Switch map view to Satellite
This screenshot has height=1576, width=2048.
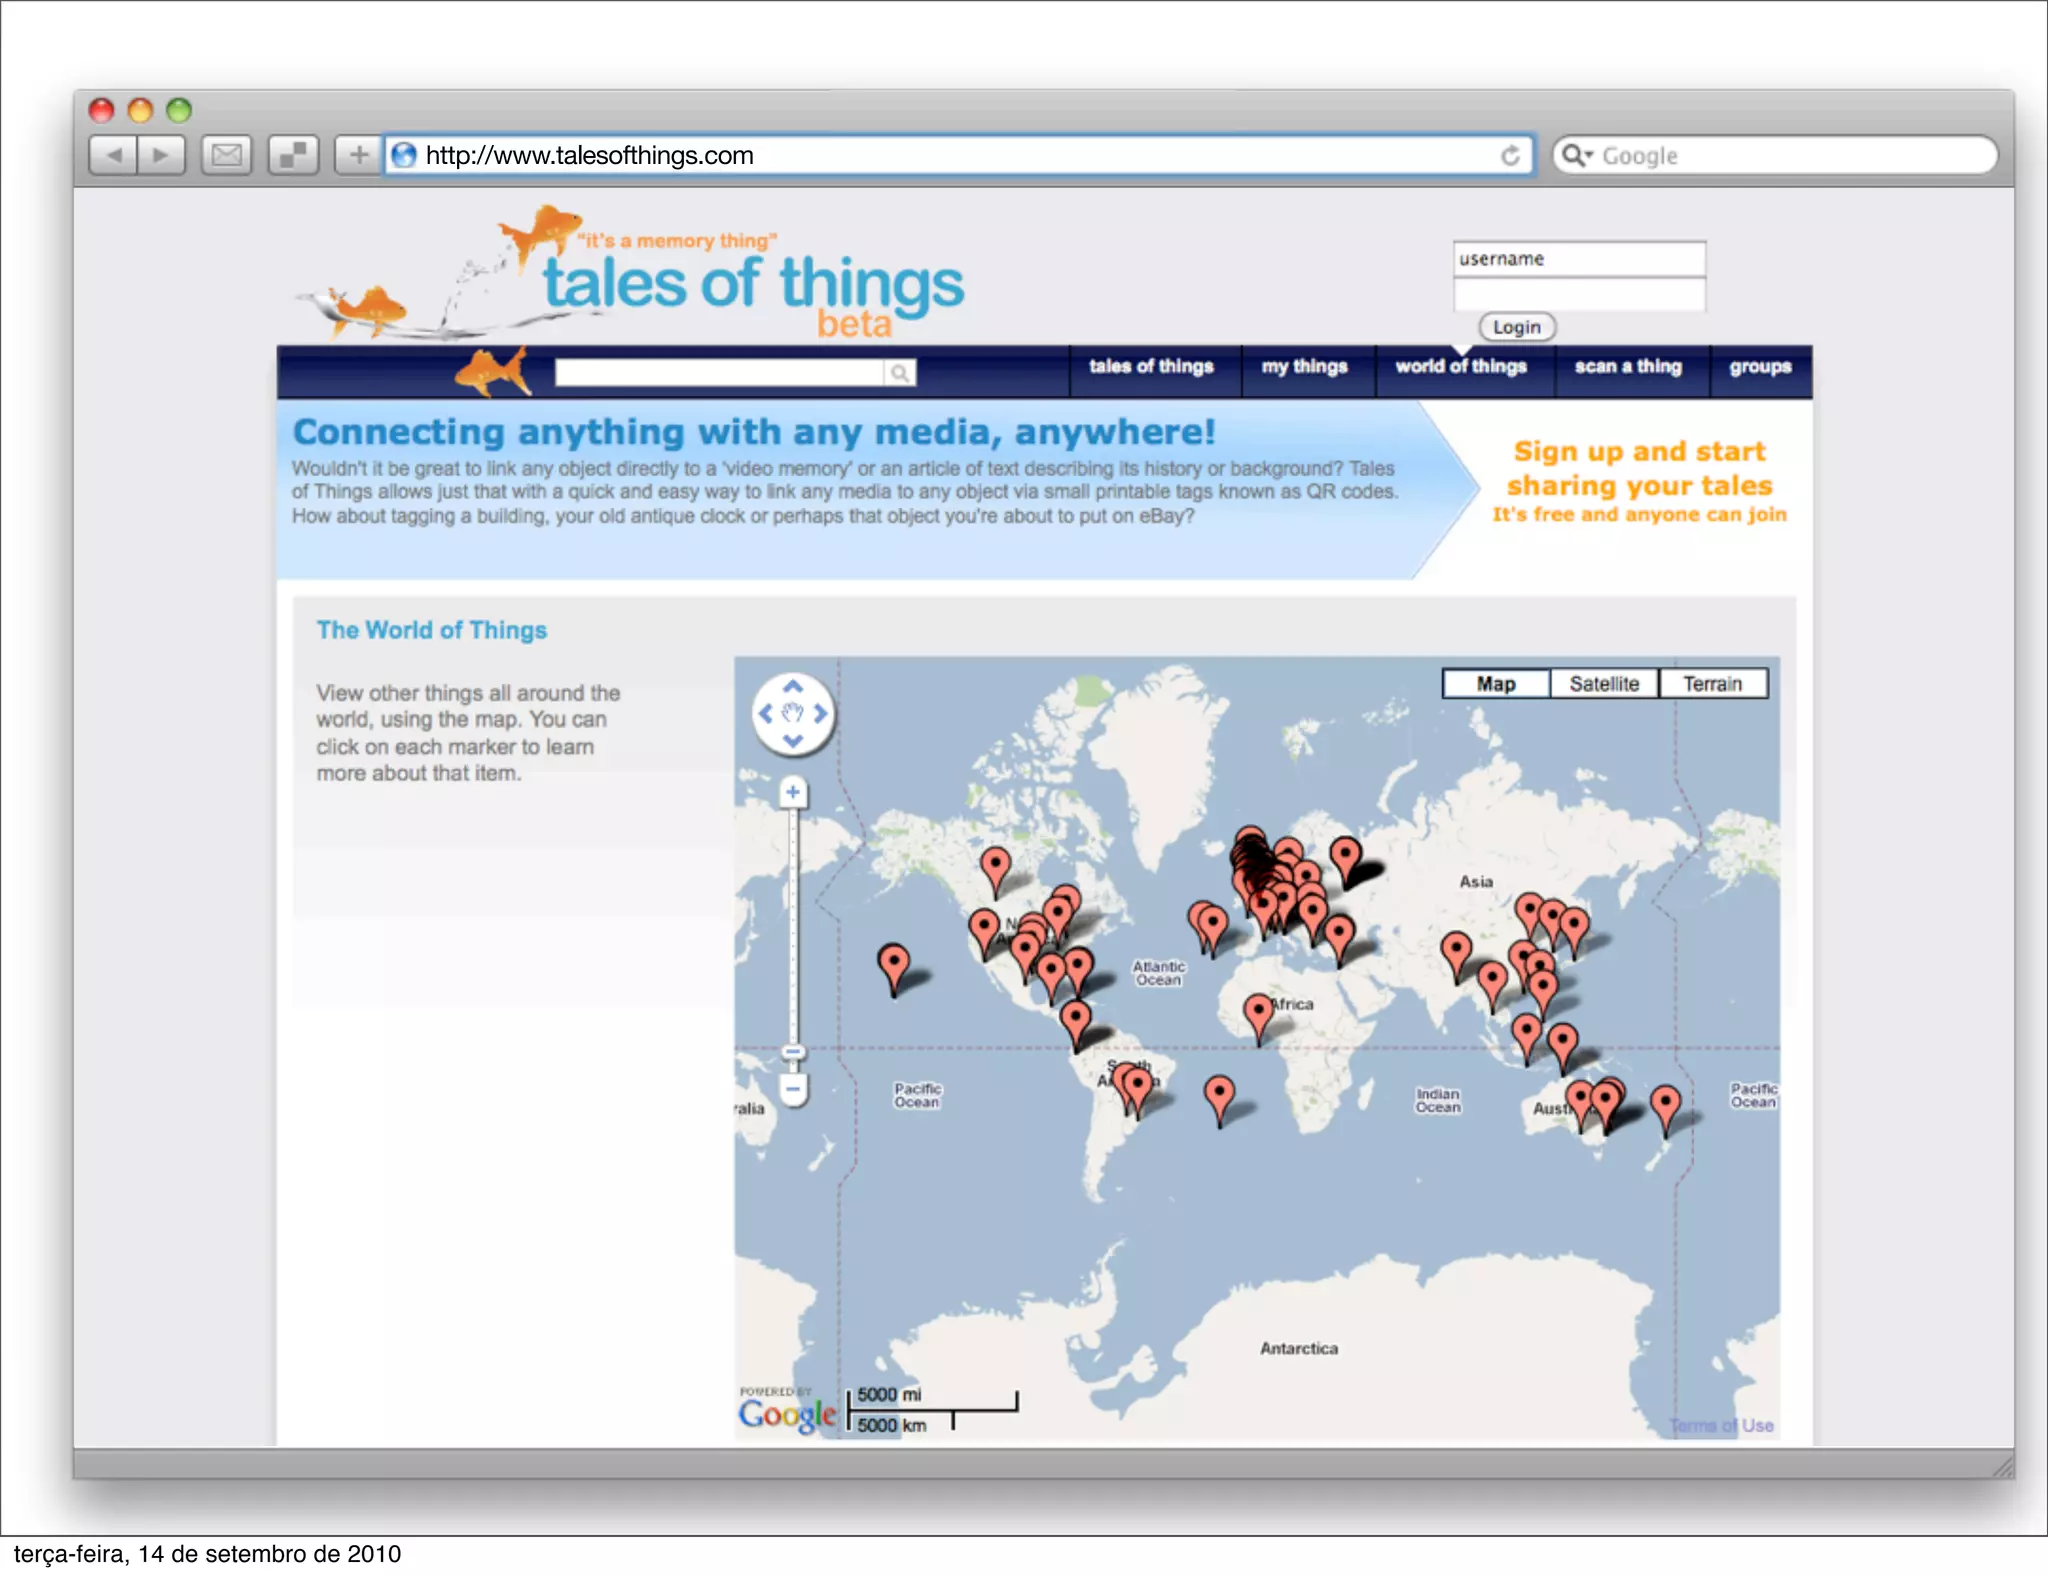pos(1604,684)
